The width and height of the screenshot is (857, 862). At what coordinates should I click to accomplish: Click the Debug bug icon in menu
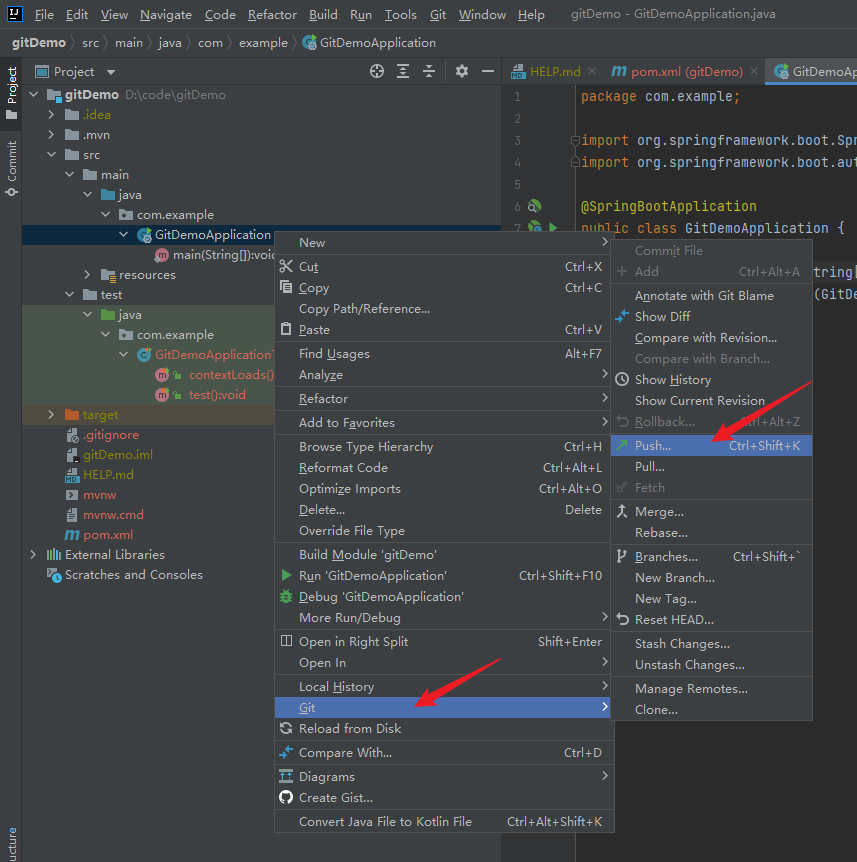click(286, 596)
